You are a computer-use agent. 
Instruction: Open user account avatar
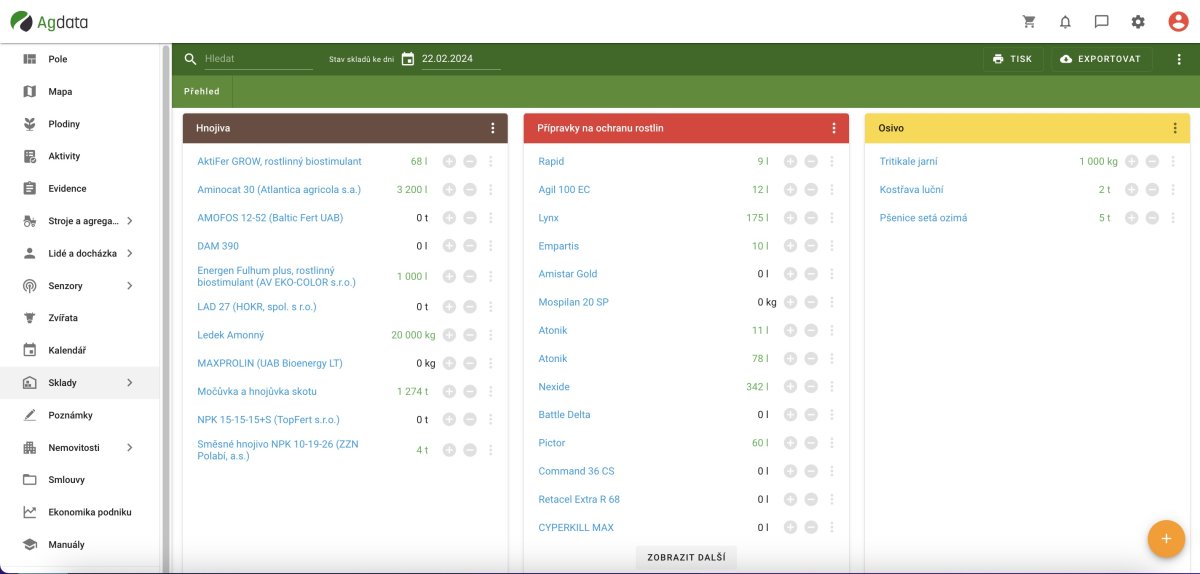[x=1178, y=22]
